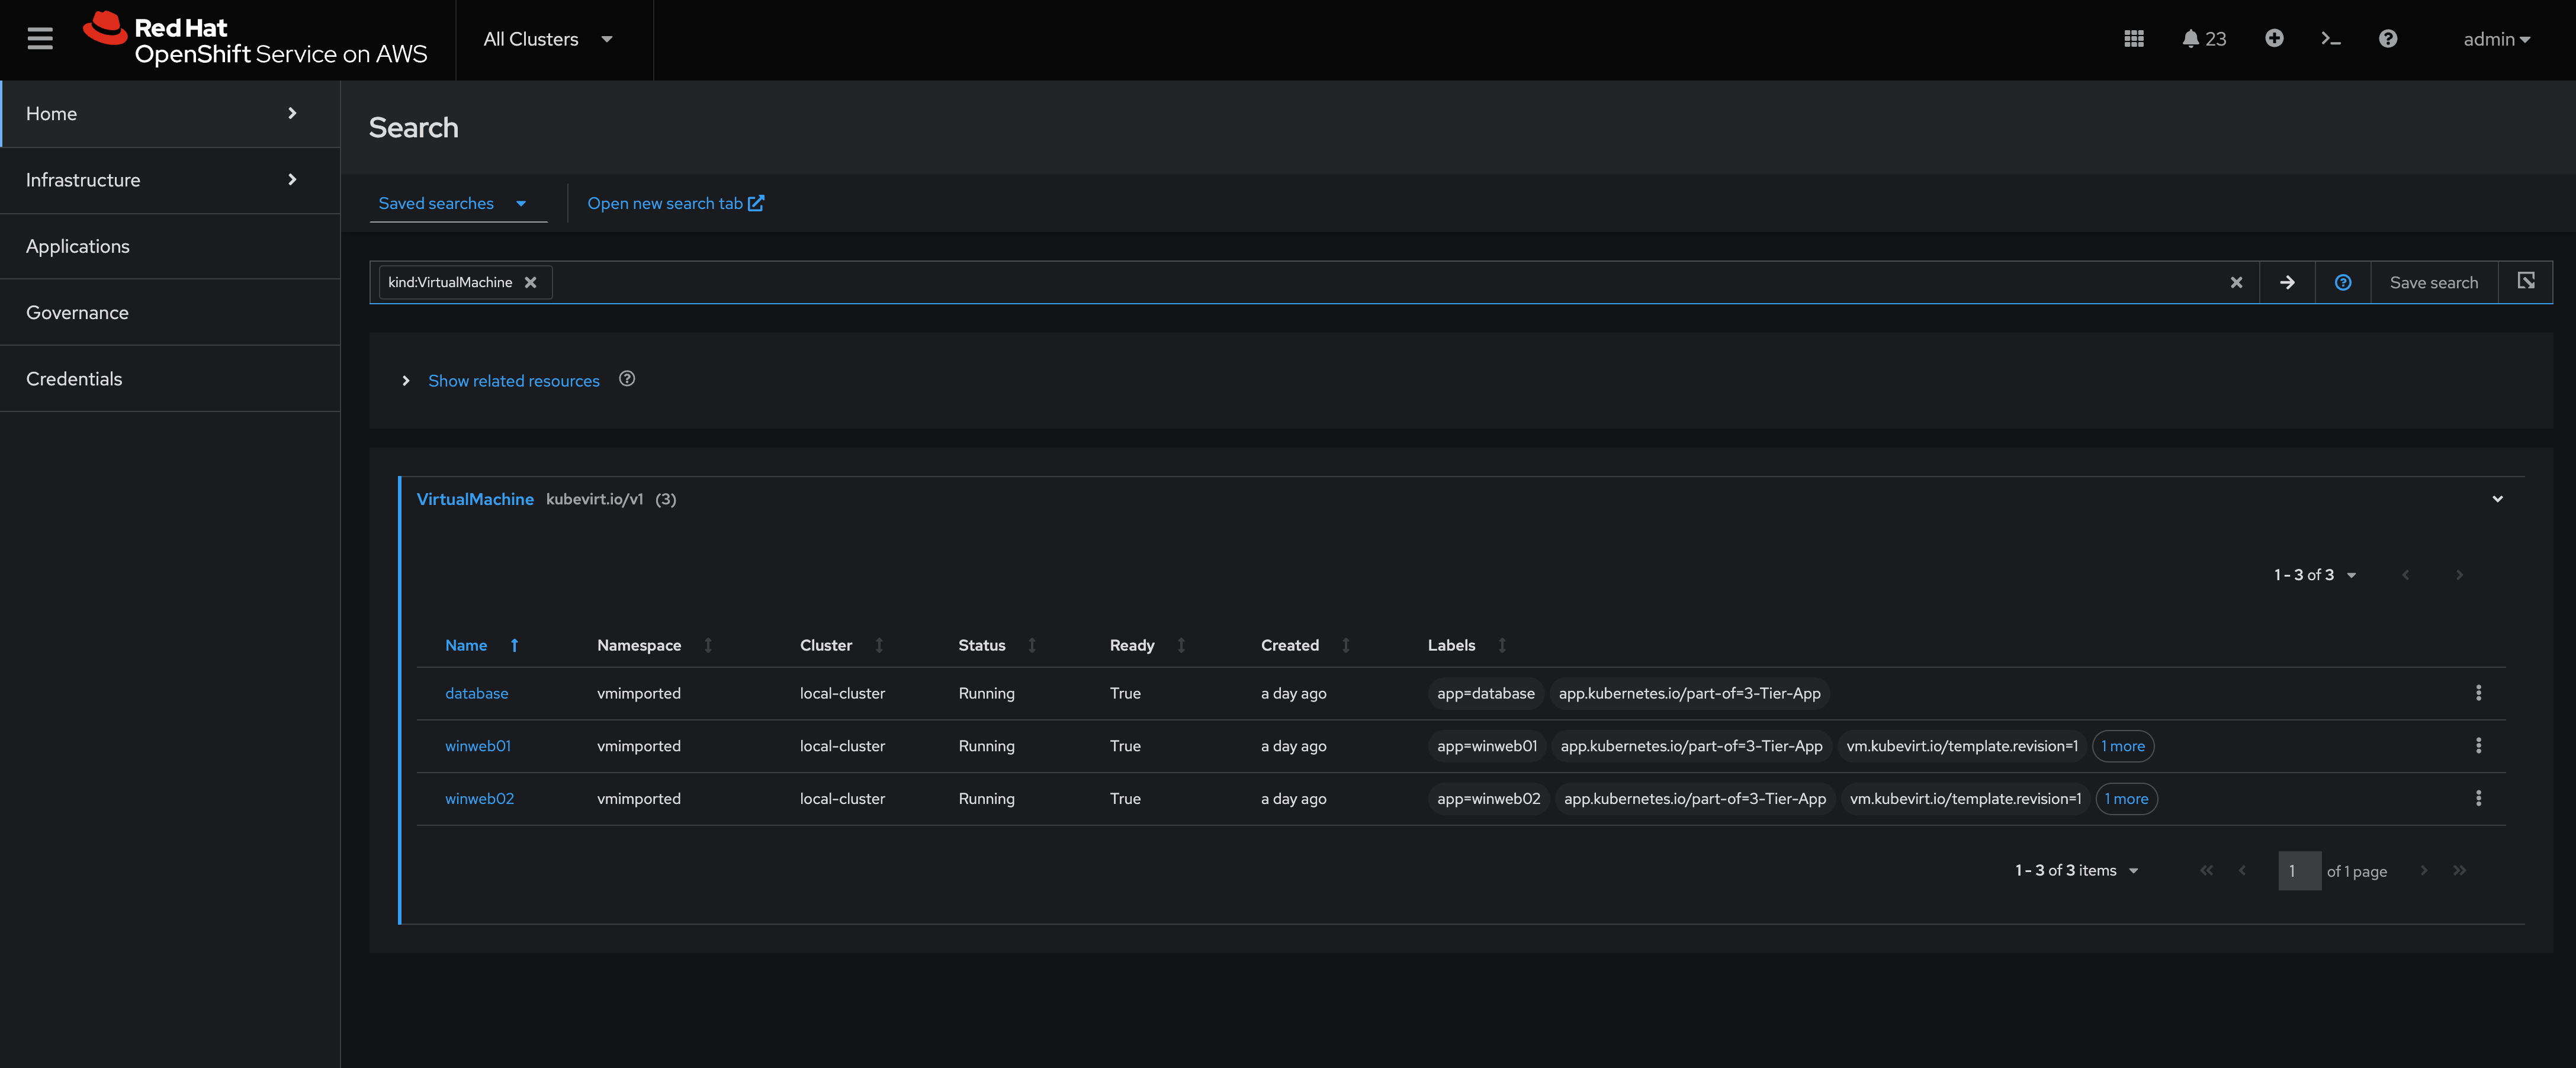Open the winweb01 virtual machine link

click(478, 746)
